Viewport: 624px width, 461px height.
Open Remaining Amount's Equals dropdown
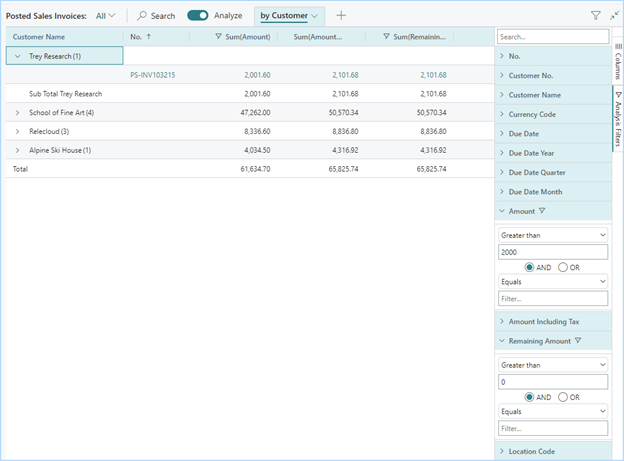[553, 411]
